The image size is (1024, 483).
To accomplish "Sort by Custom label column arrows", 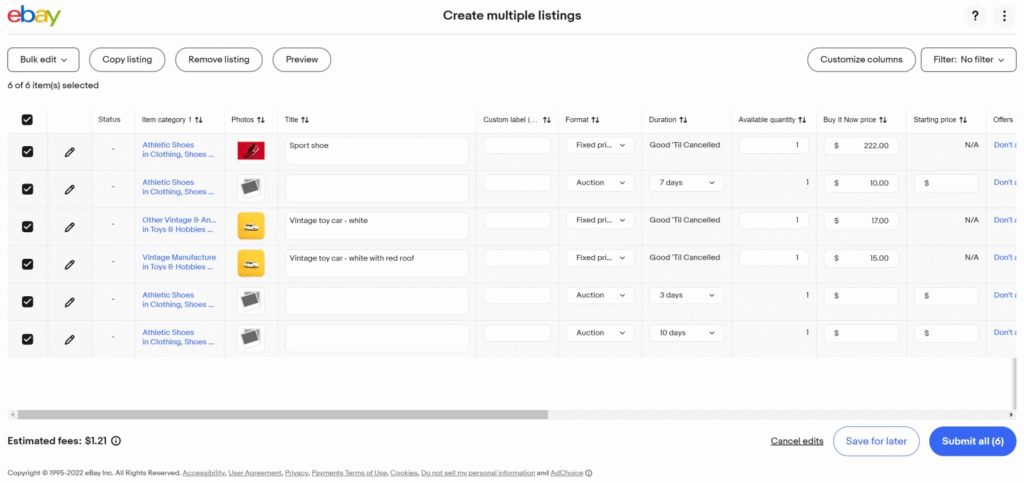I will point(547,120).
